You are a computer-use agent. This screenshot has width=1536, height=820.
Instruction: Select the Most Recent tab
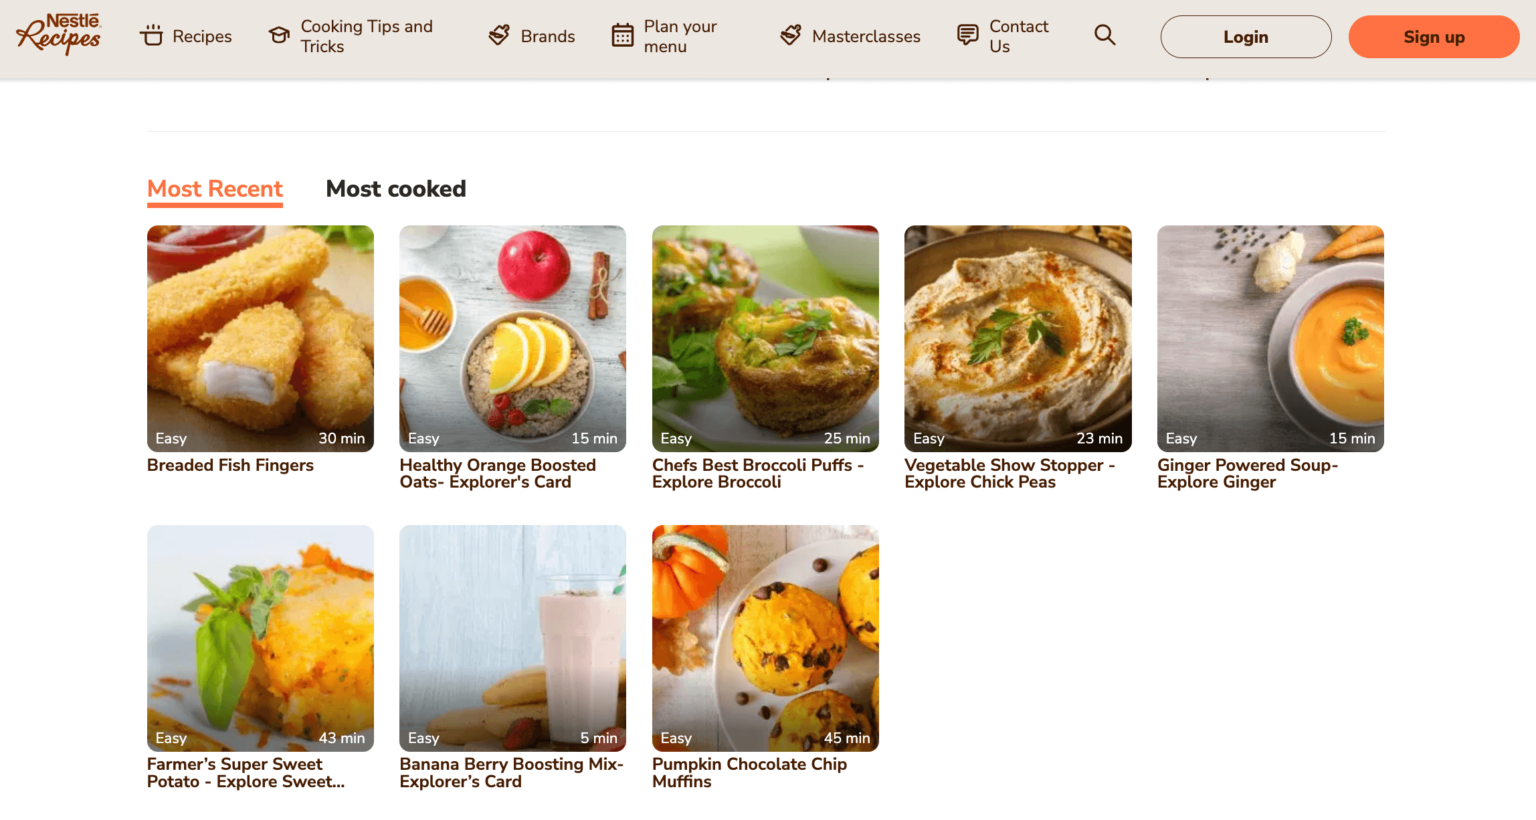(x=214, y=188)
